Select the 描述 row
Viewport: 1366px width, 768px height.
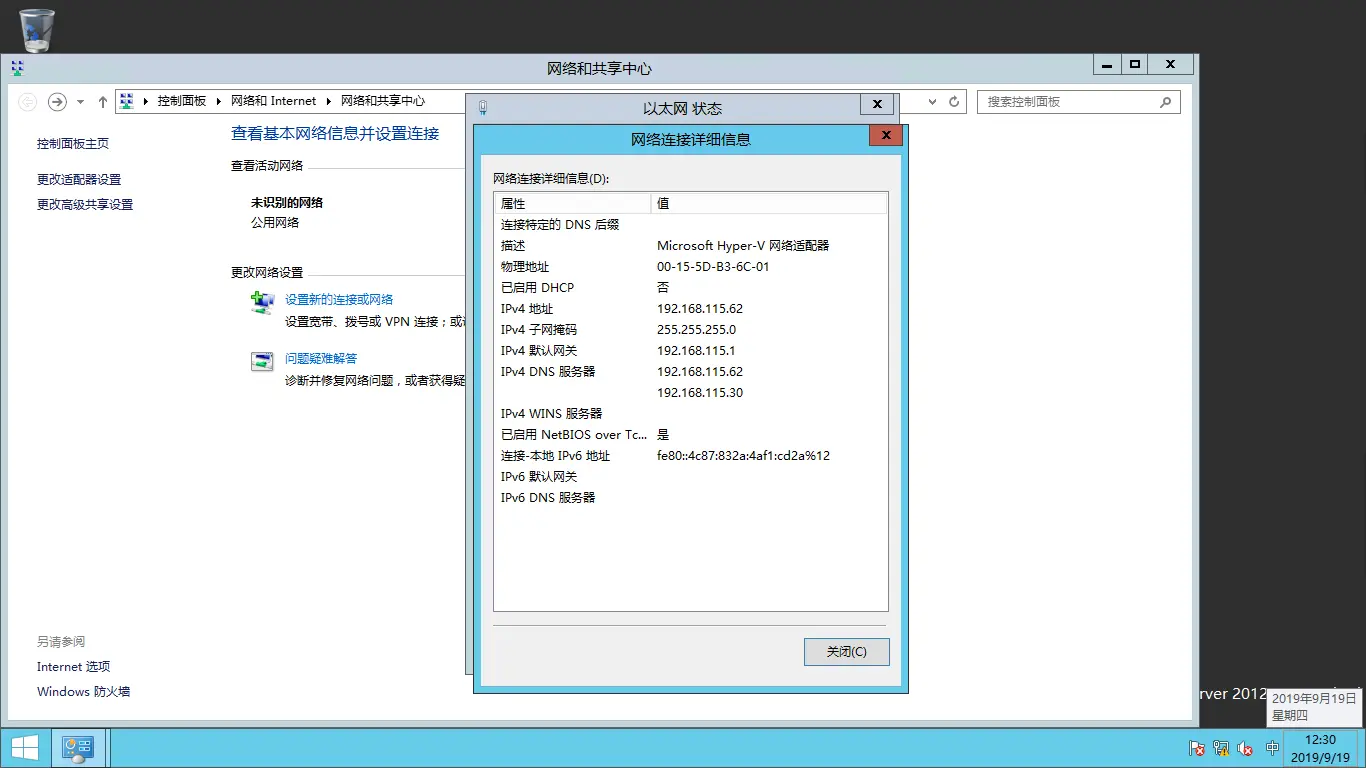click(691, 246)
